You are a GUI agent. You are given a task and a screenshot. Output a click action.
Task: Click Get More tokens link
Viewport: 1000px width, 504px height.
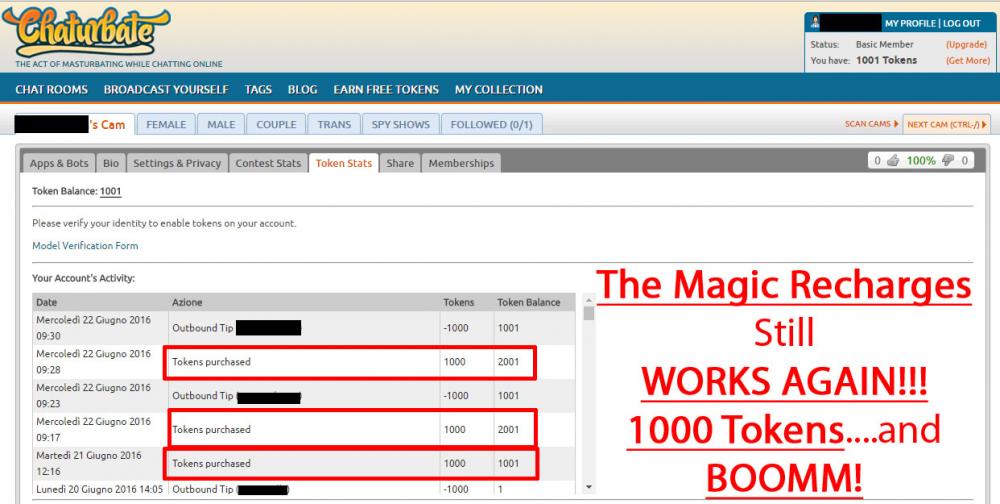pos(967,61)
